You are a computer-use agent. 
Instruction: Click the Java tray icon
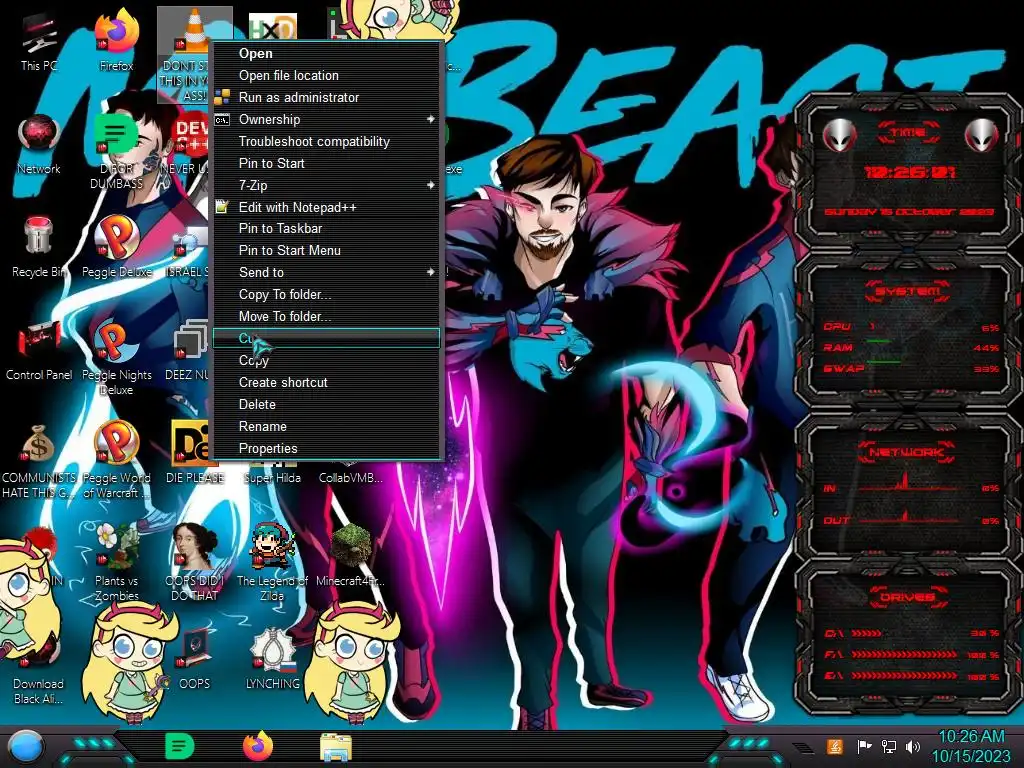point(835,746)
